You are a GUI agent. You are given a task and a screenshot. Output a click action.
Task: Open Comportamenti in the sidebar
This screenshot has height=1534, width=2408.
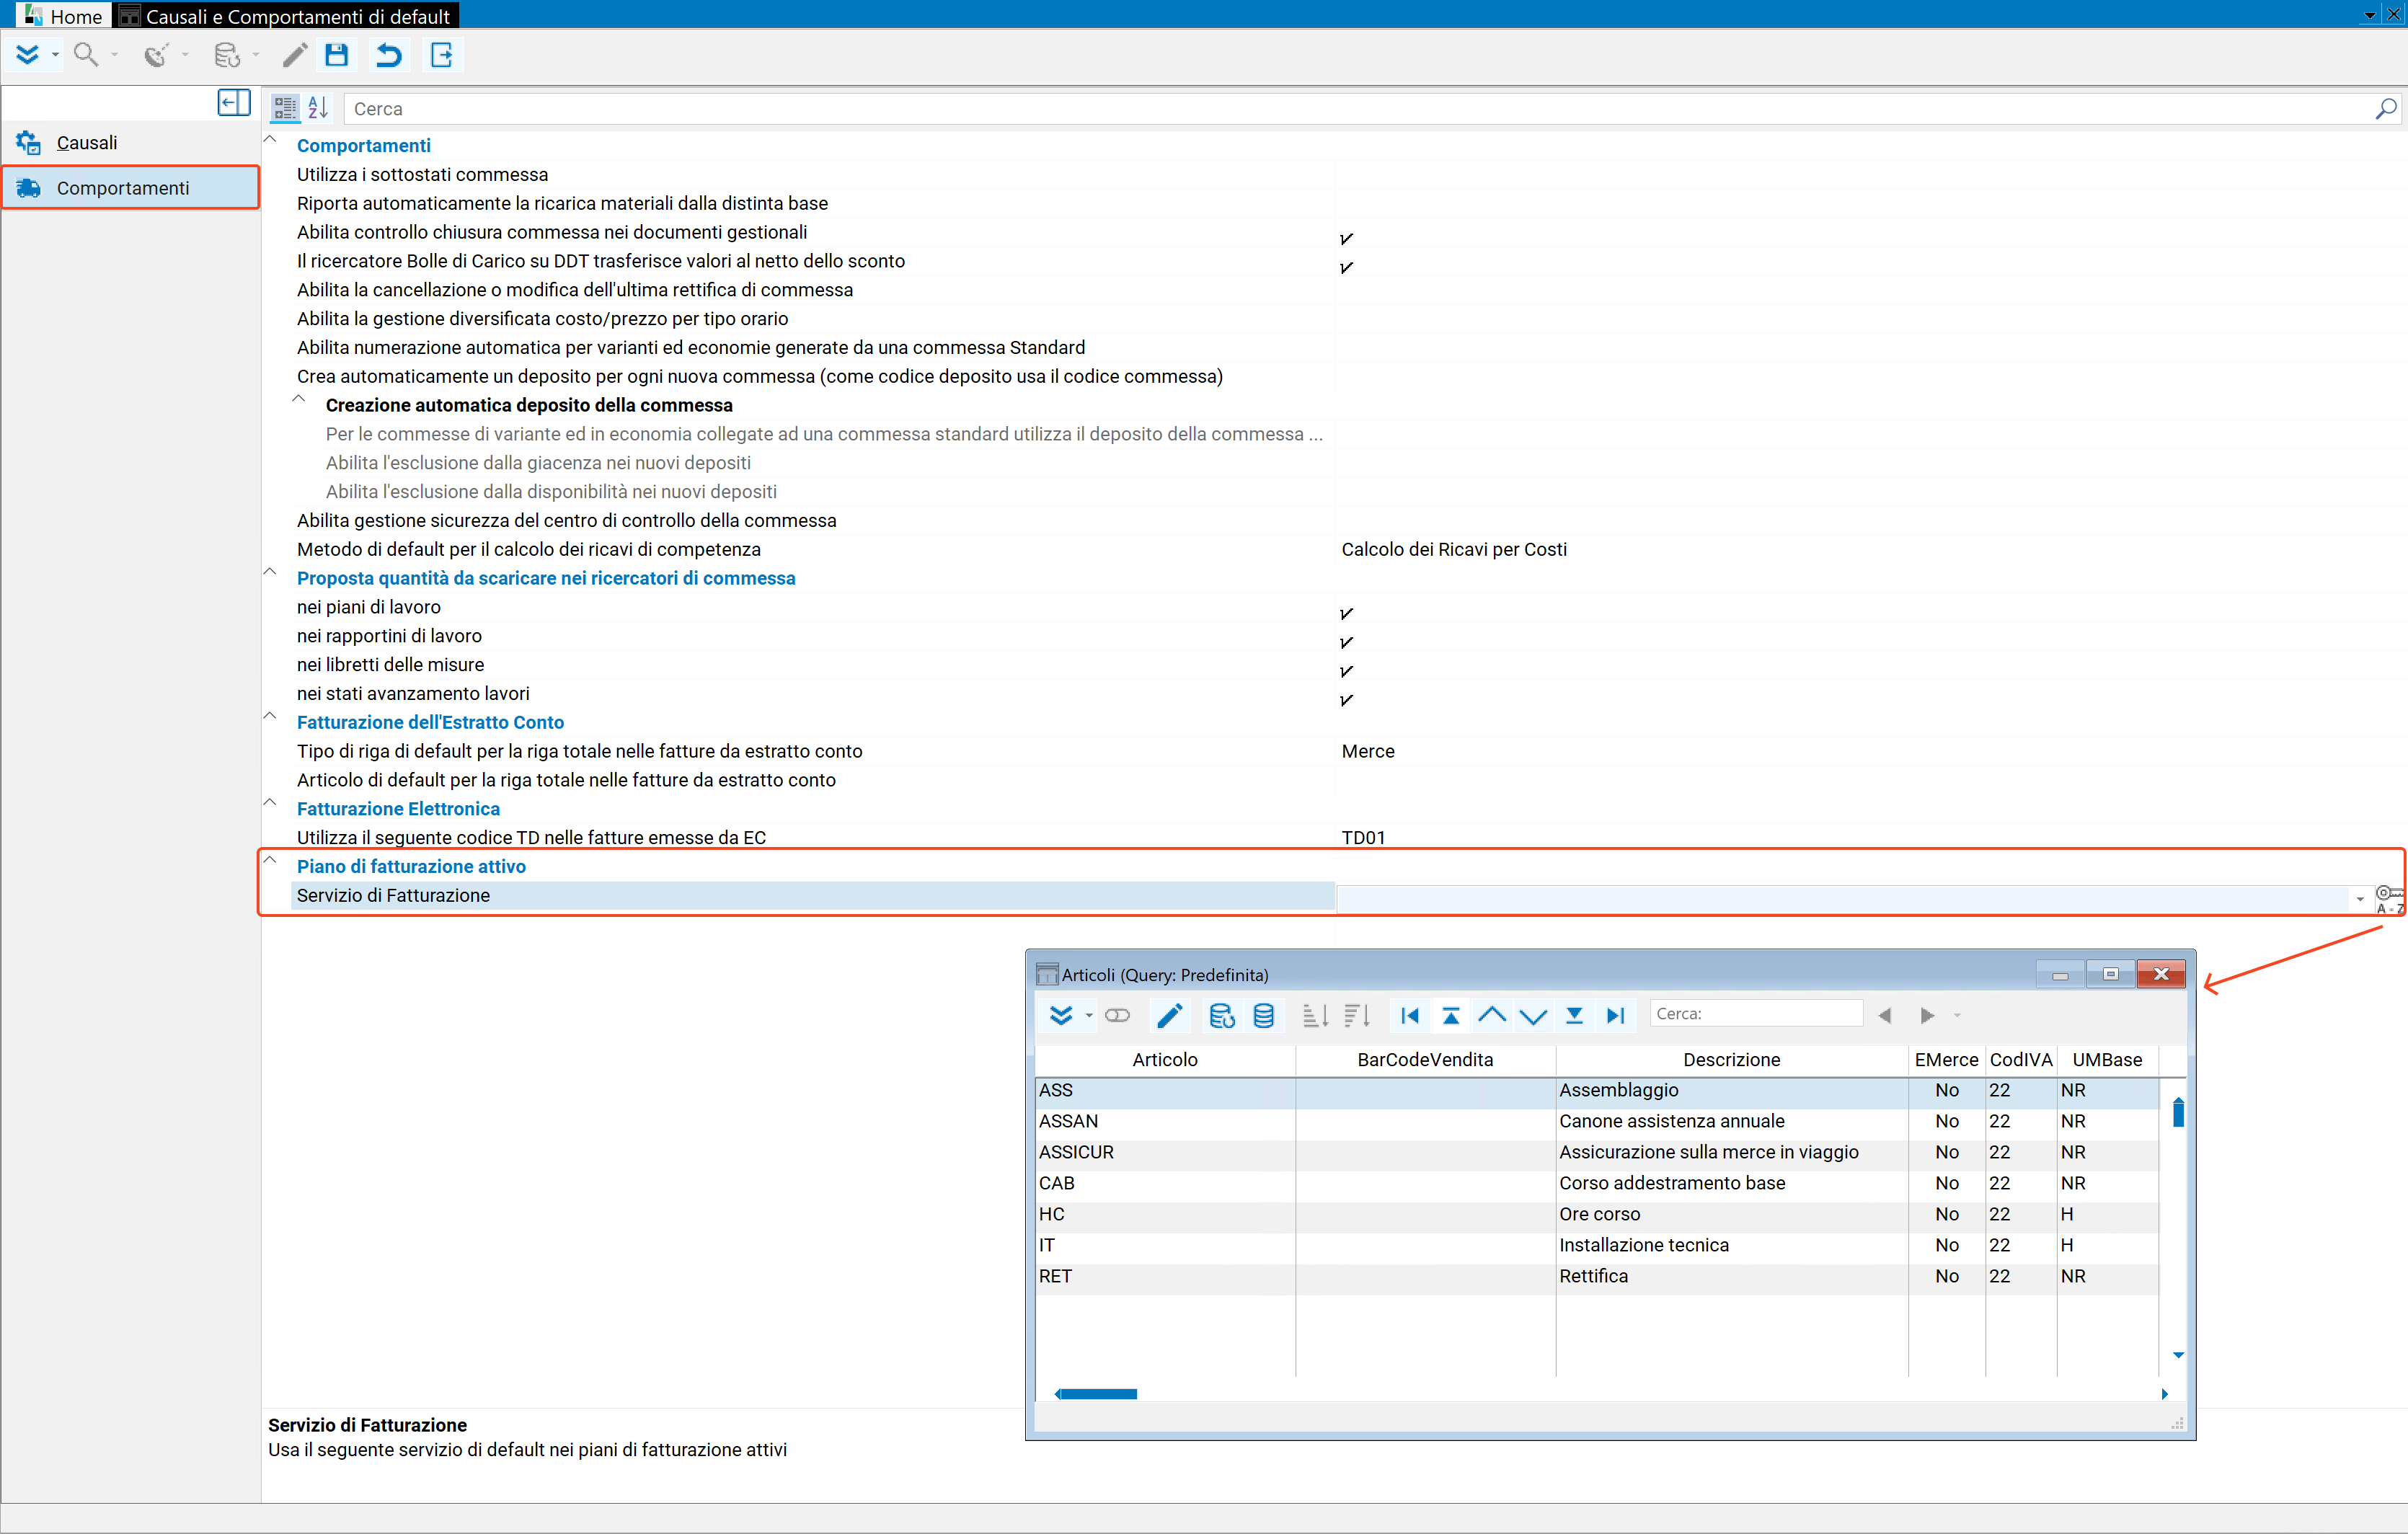point(130,187)
